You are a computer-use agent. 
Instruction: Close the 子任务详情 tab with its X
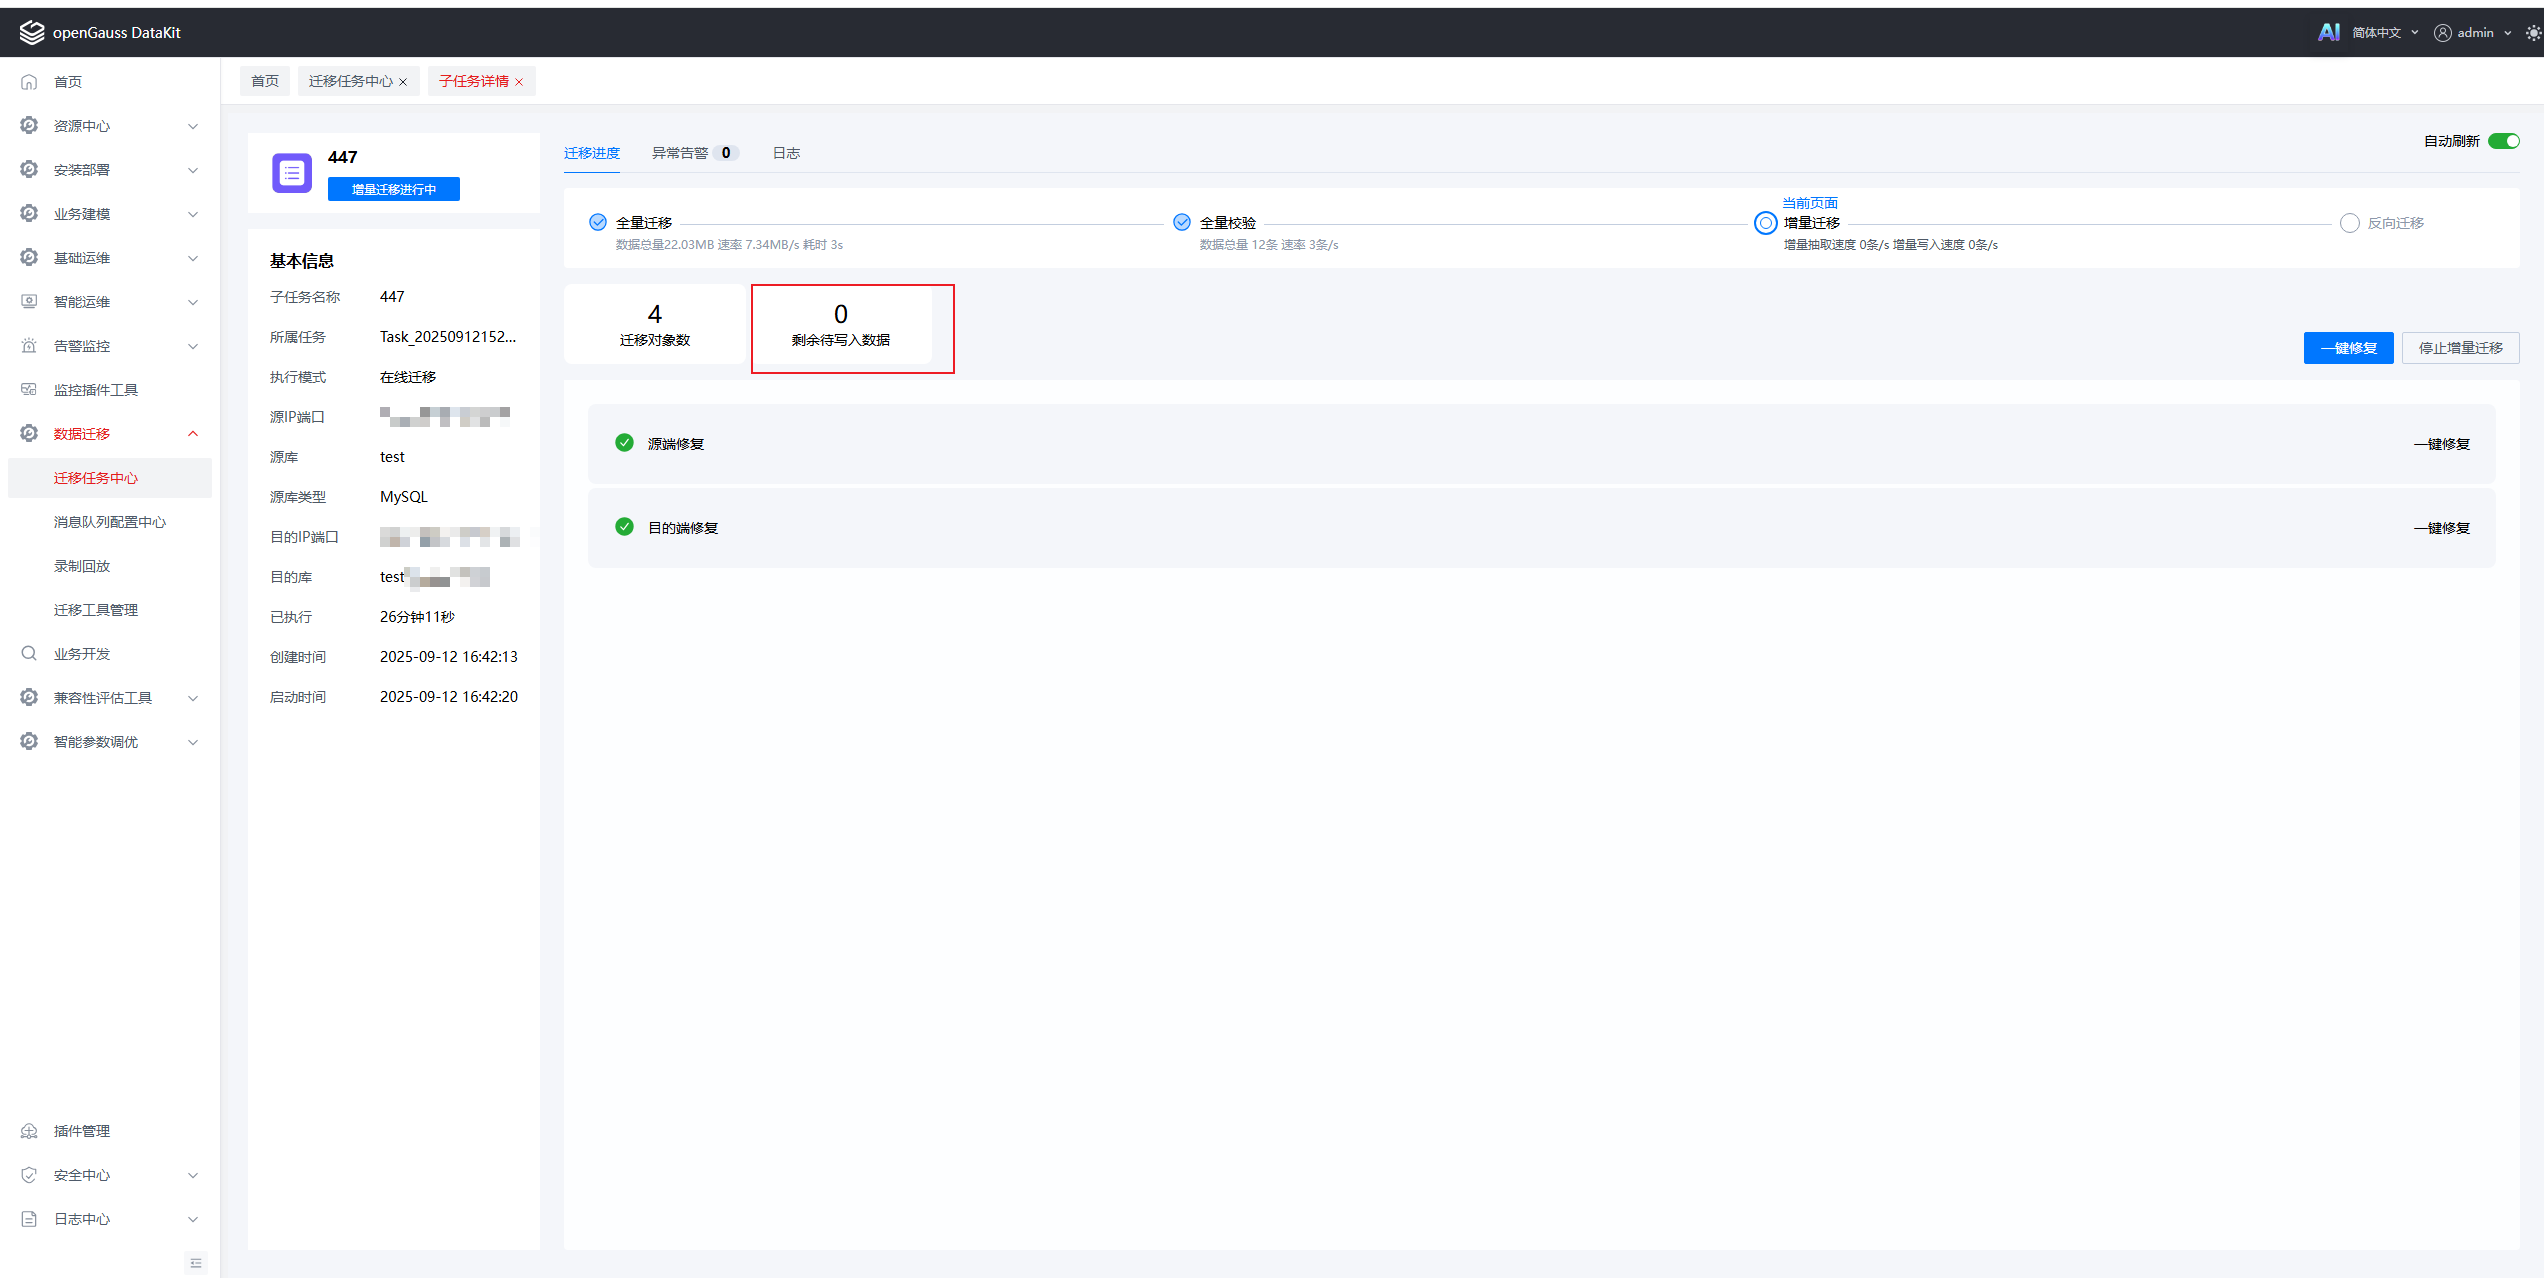click(519, 82)
